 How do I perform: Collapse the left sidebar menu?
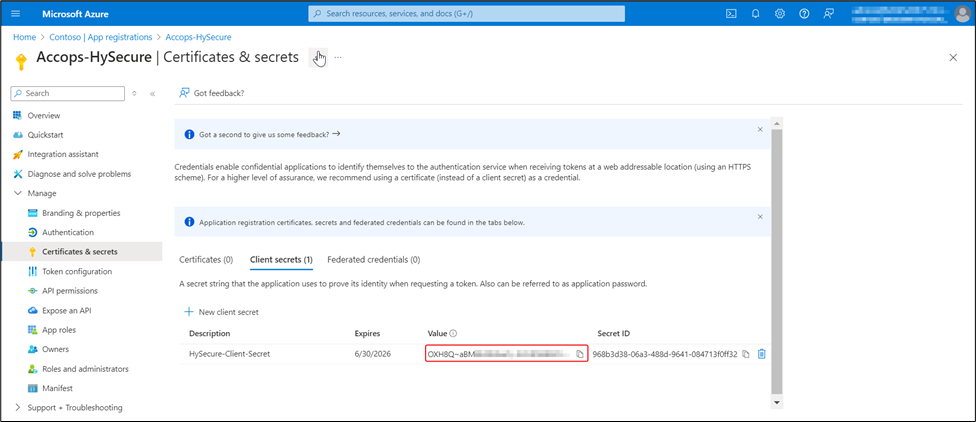(x=152, y=93)
